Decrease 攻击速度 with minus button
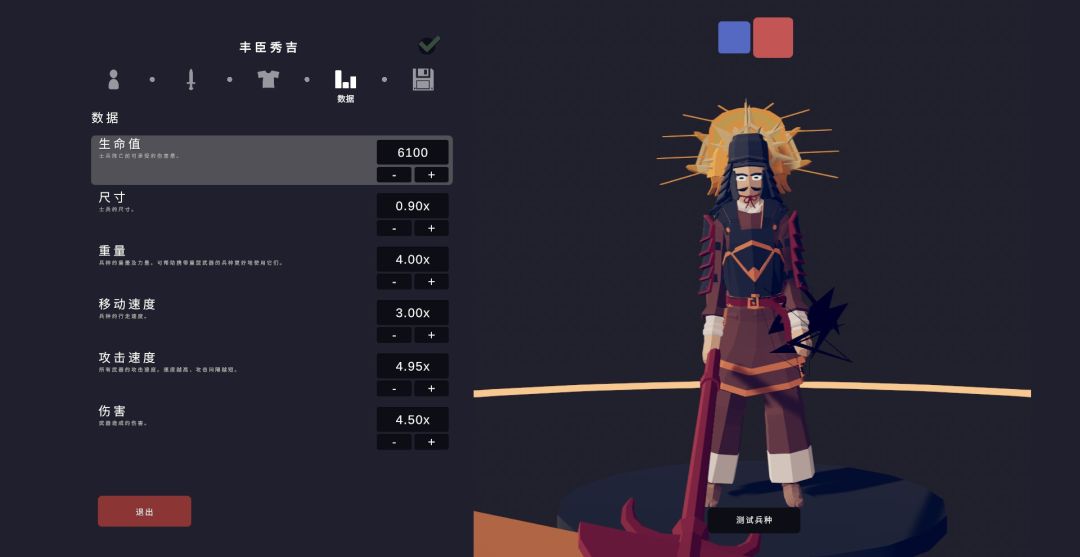The image size is (1080, 557). click(394, 388)
